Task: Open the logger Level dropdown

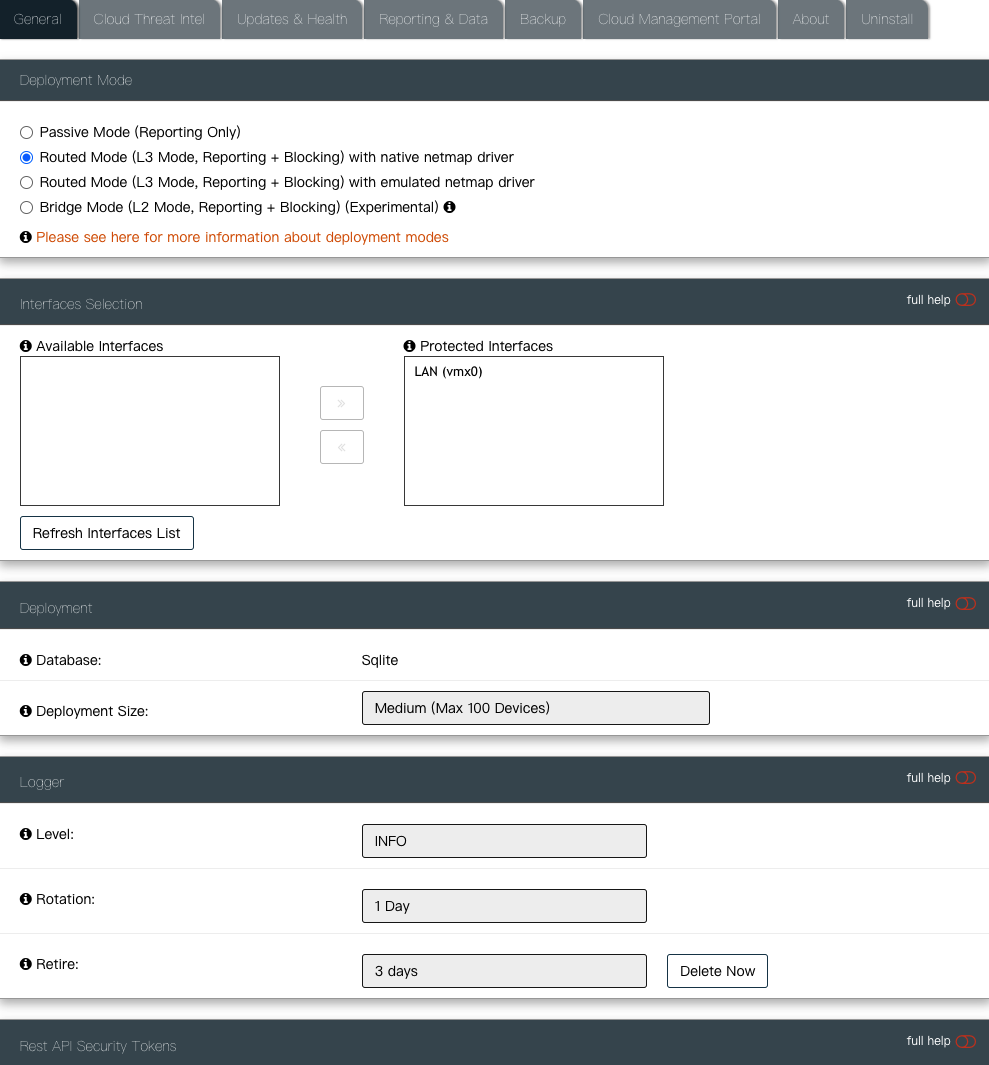Action: (504, 841)
